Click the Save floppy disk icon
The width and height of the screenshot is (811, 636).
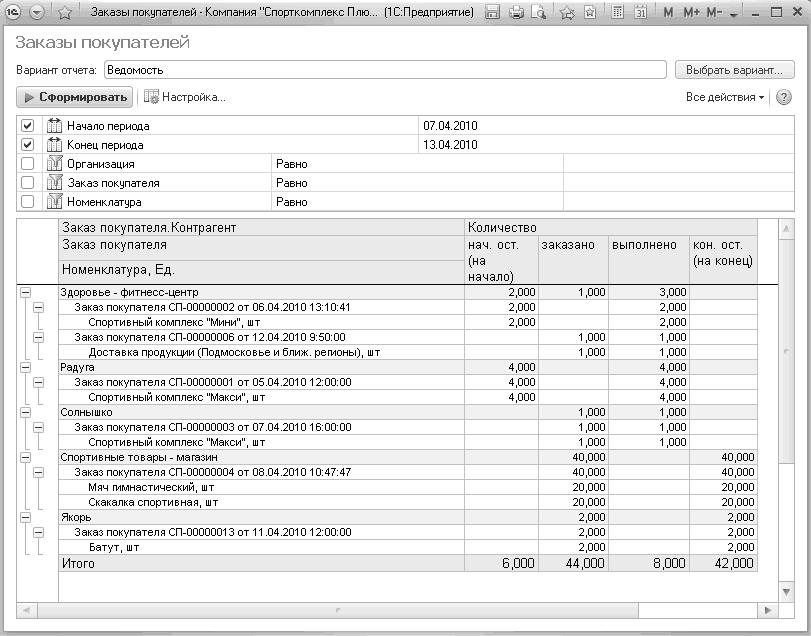point(493,12)
